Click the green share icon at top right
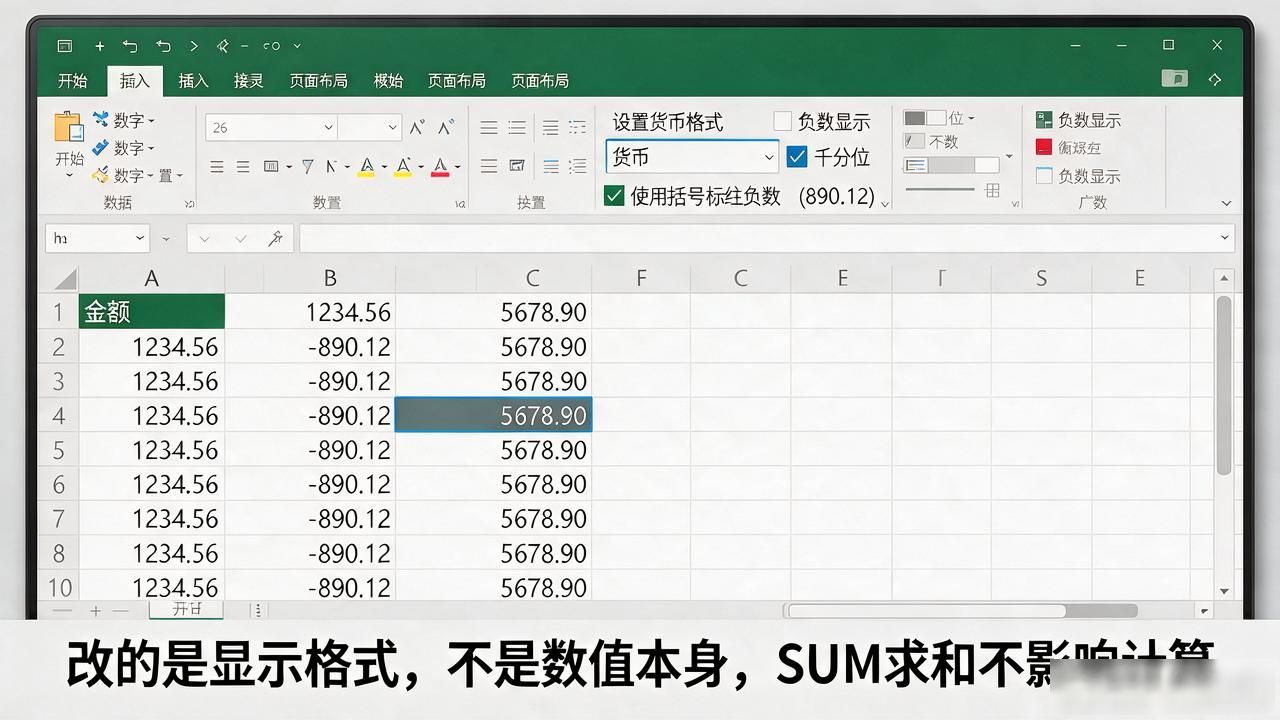This screenshot has width=1280, height=720. [1175, 79]
